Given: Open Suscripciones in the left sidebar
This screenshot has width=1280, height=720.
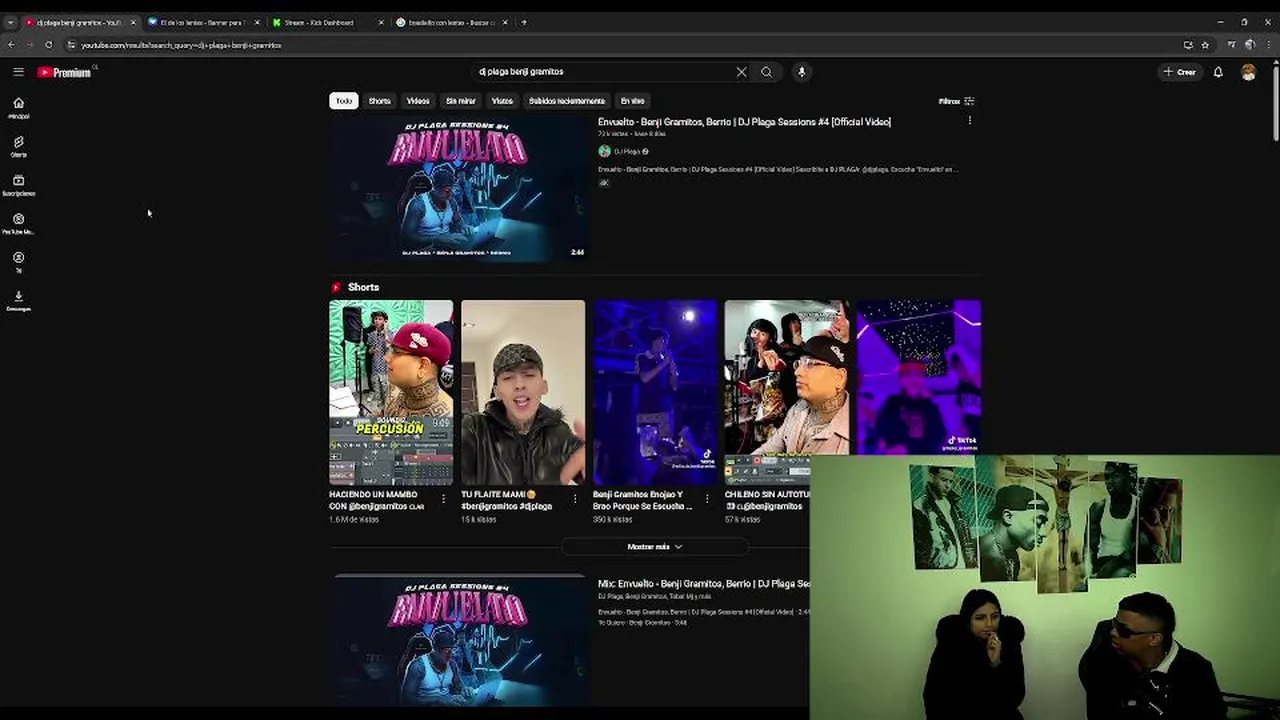Looking at the screenshot, I should tap(18, 185).
